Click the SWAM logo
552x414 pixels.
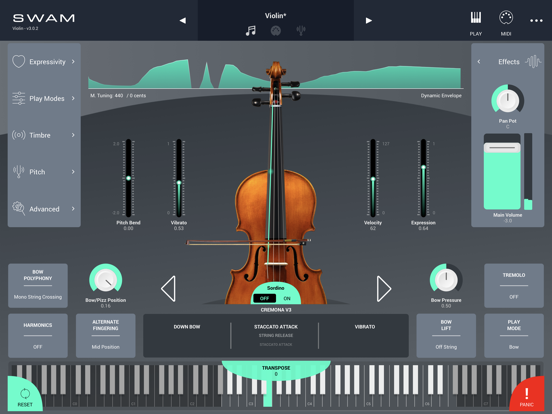[x=44, y=18]
